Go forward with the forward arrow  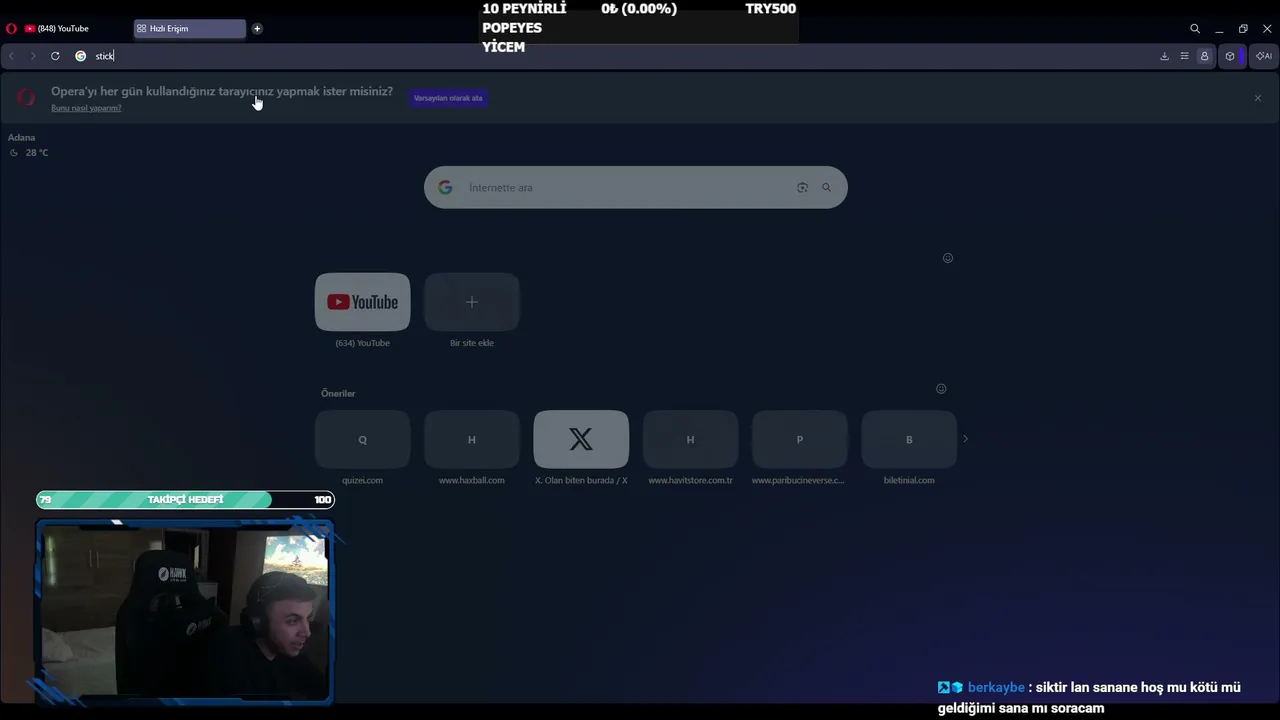[x=33, y=56]
